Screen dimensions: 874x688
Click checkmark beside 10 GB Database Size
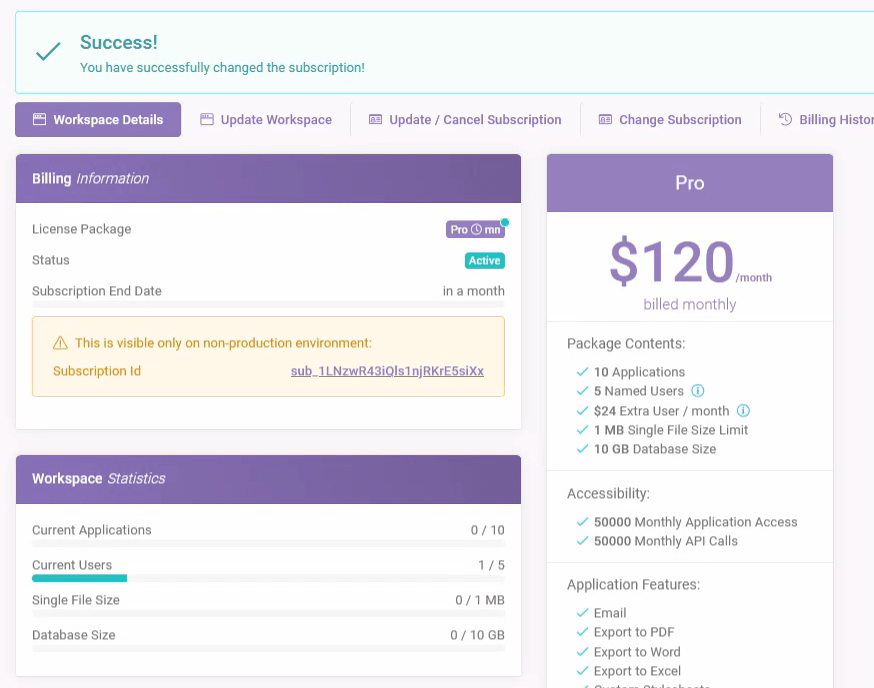(582, 449)
